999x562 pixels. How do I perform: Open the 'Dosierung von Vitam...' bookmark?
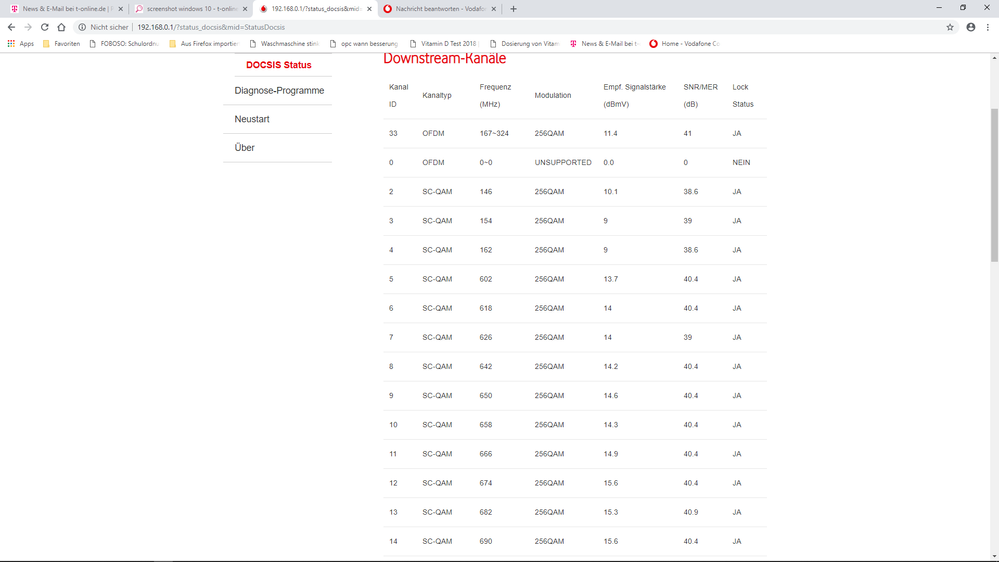pyautogui.click(x=524, y=44)
